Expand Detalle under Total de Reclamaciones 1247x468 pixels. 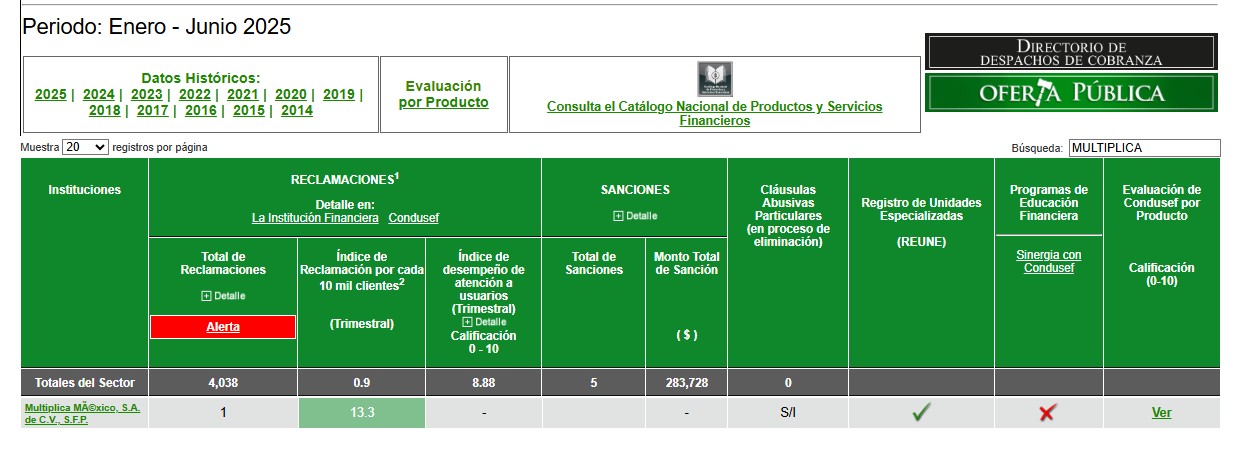click(x=223, y=296)
